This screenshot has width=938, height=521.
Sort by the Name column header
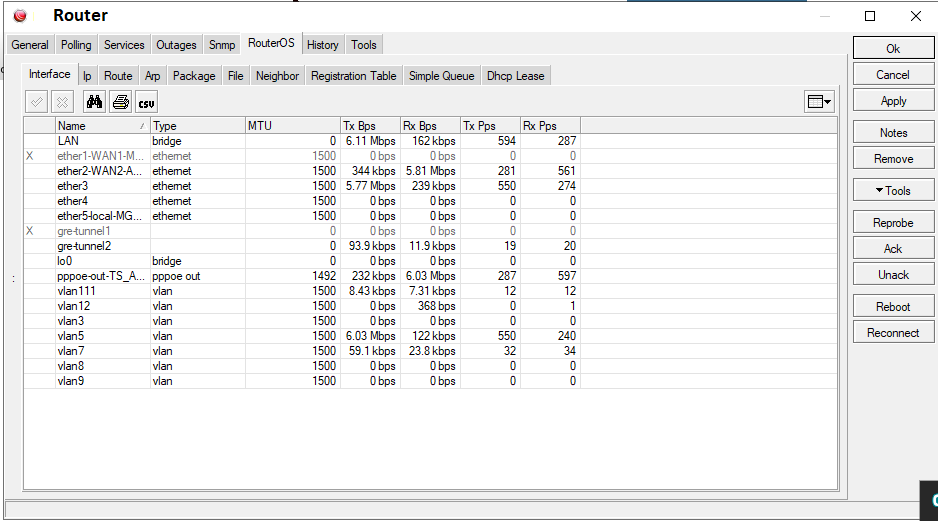point(102,126)
